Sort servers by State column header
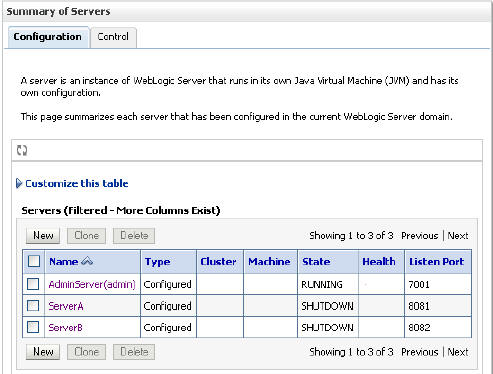Screen dimensions: 493x374 pyautogui.click(x=316, y=261)
